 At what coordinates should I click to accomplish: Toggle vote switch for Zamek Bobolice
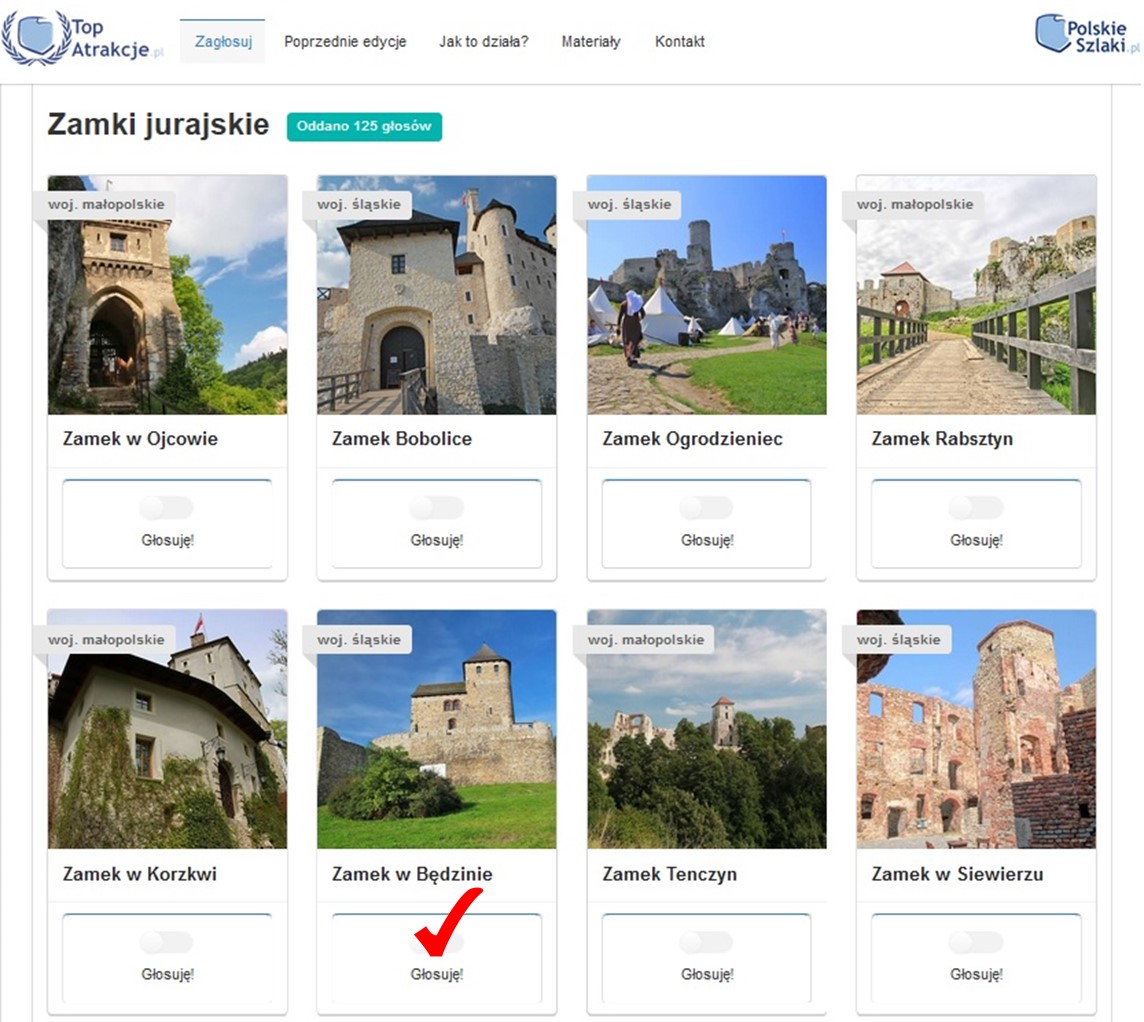coord(436,508)
